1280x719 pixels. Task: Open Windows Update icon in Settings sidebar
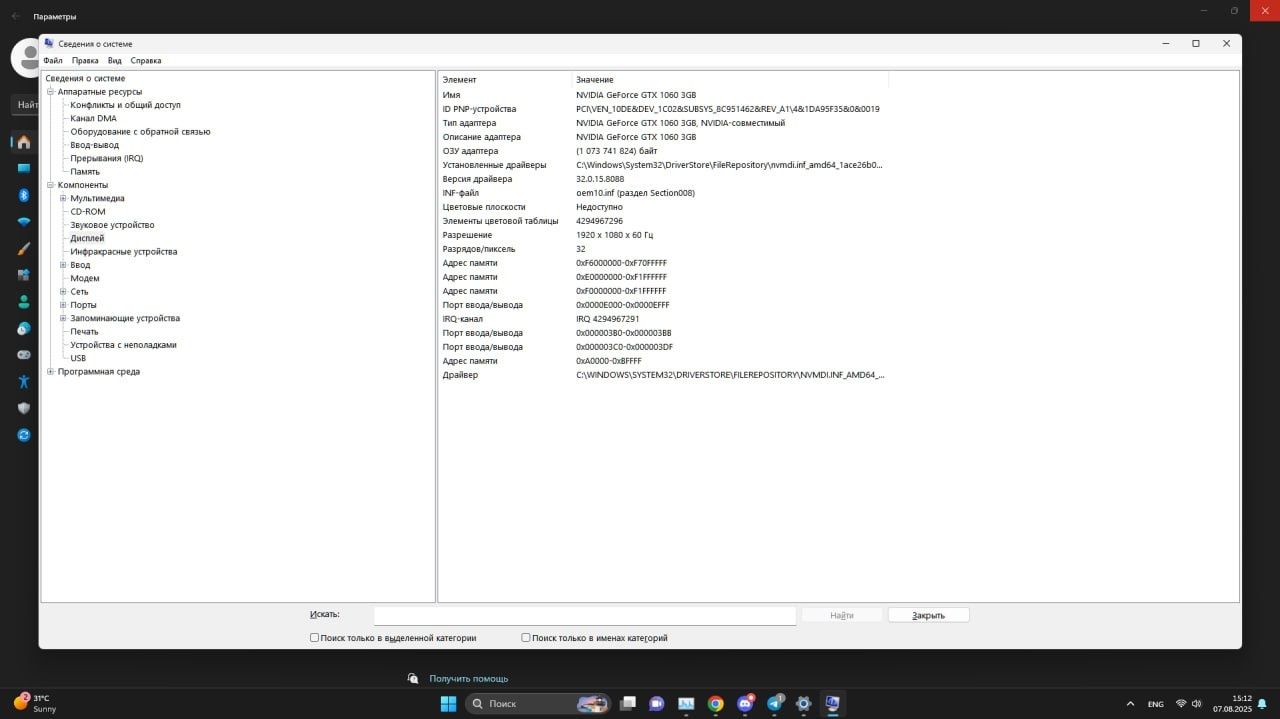[23, 435]
